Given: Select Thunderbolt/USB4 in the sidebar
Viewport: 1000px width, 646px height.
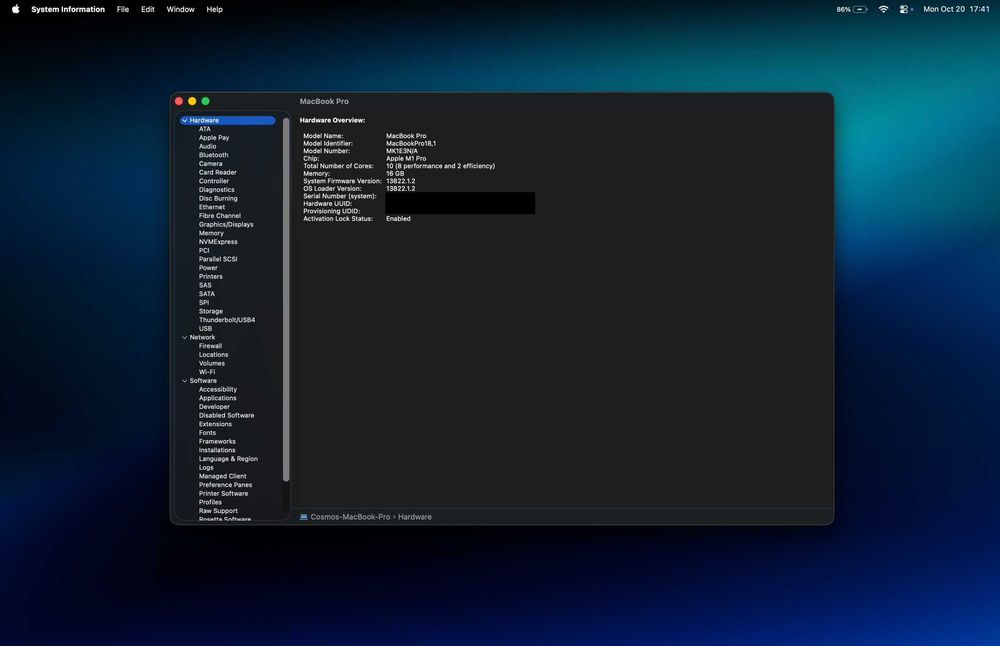Looking at the screenshot, I should (226, 320).
